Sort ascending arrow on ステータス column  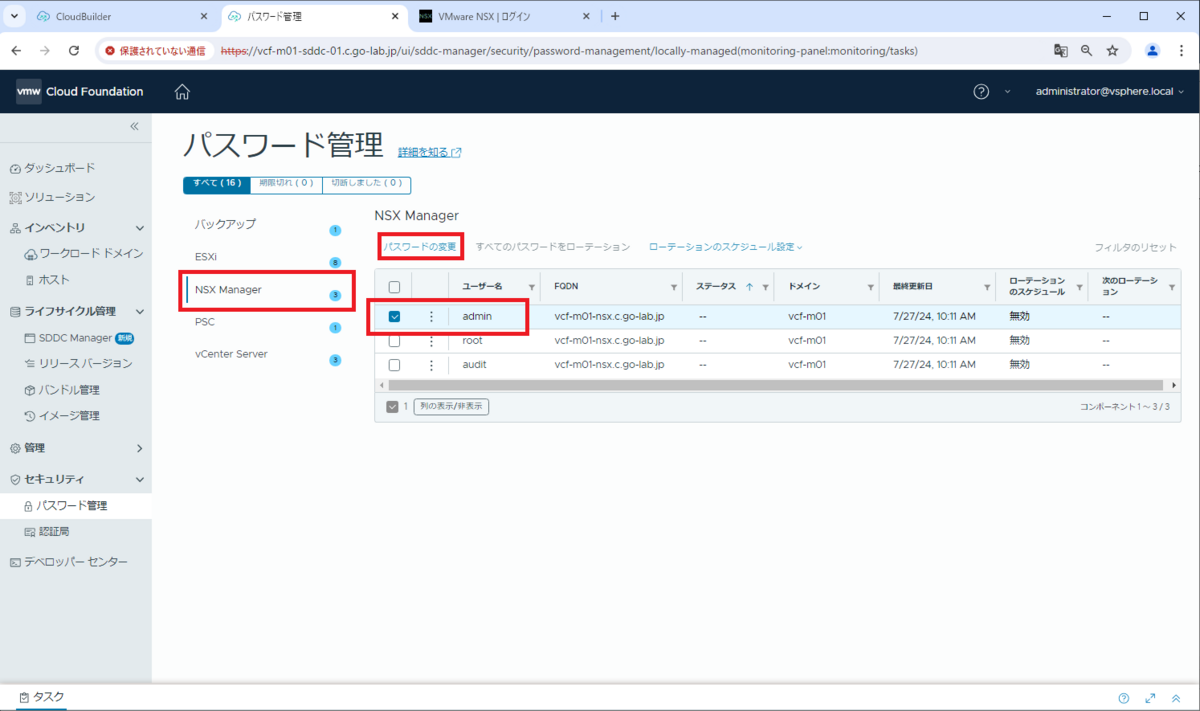pos(750,287)
